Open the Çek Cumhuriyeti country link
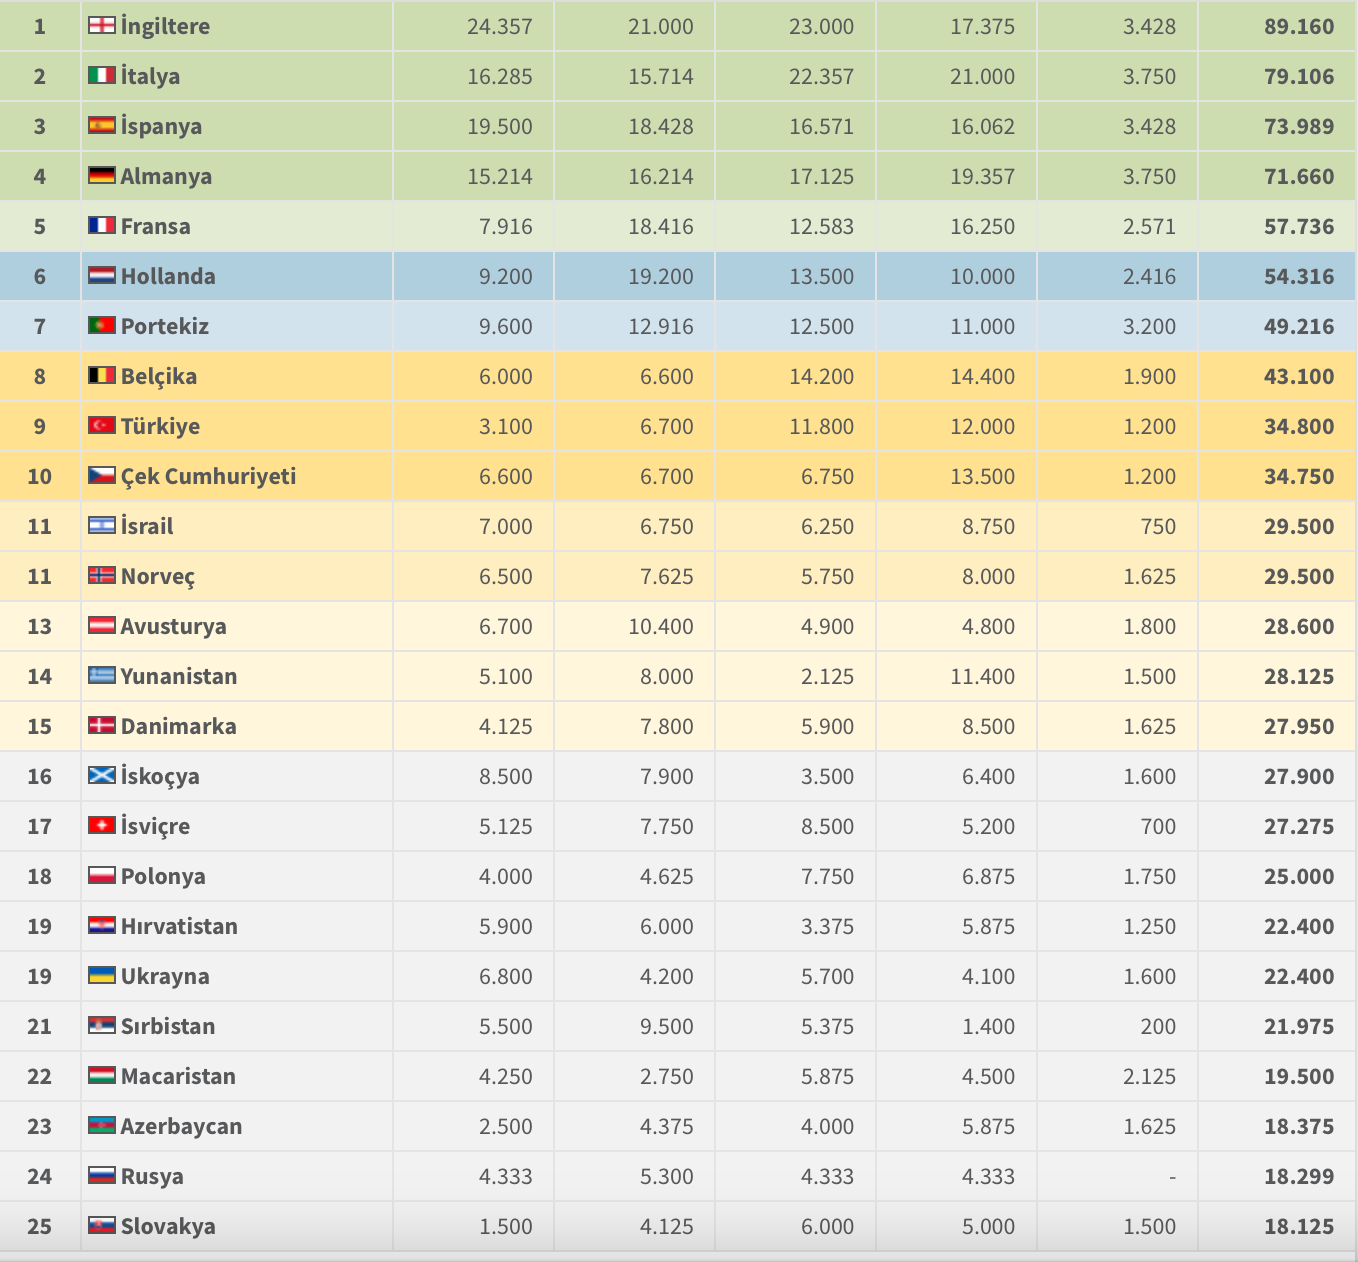Screen dimensions: 1358x1262 208,476
